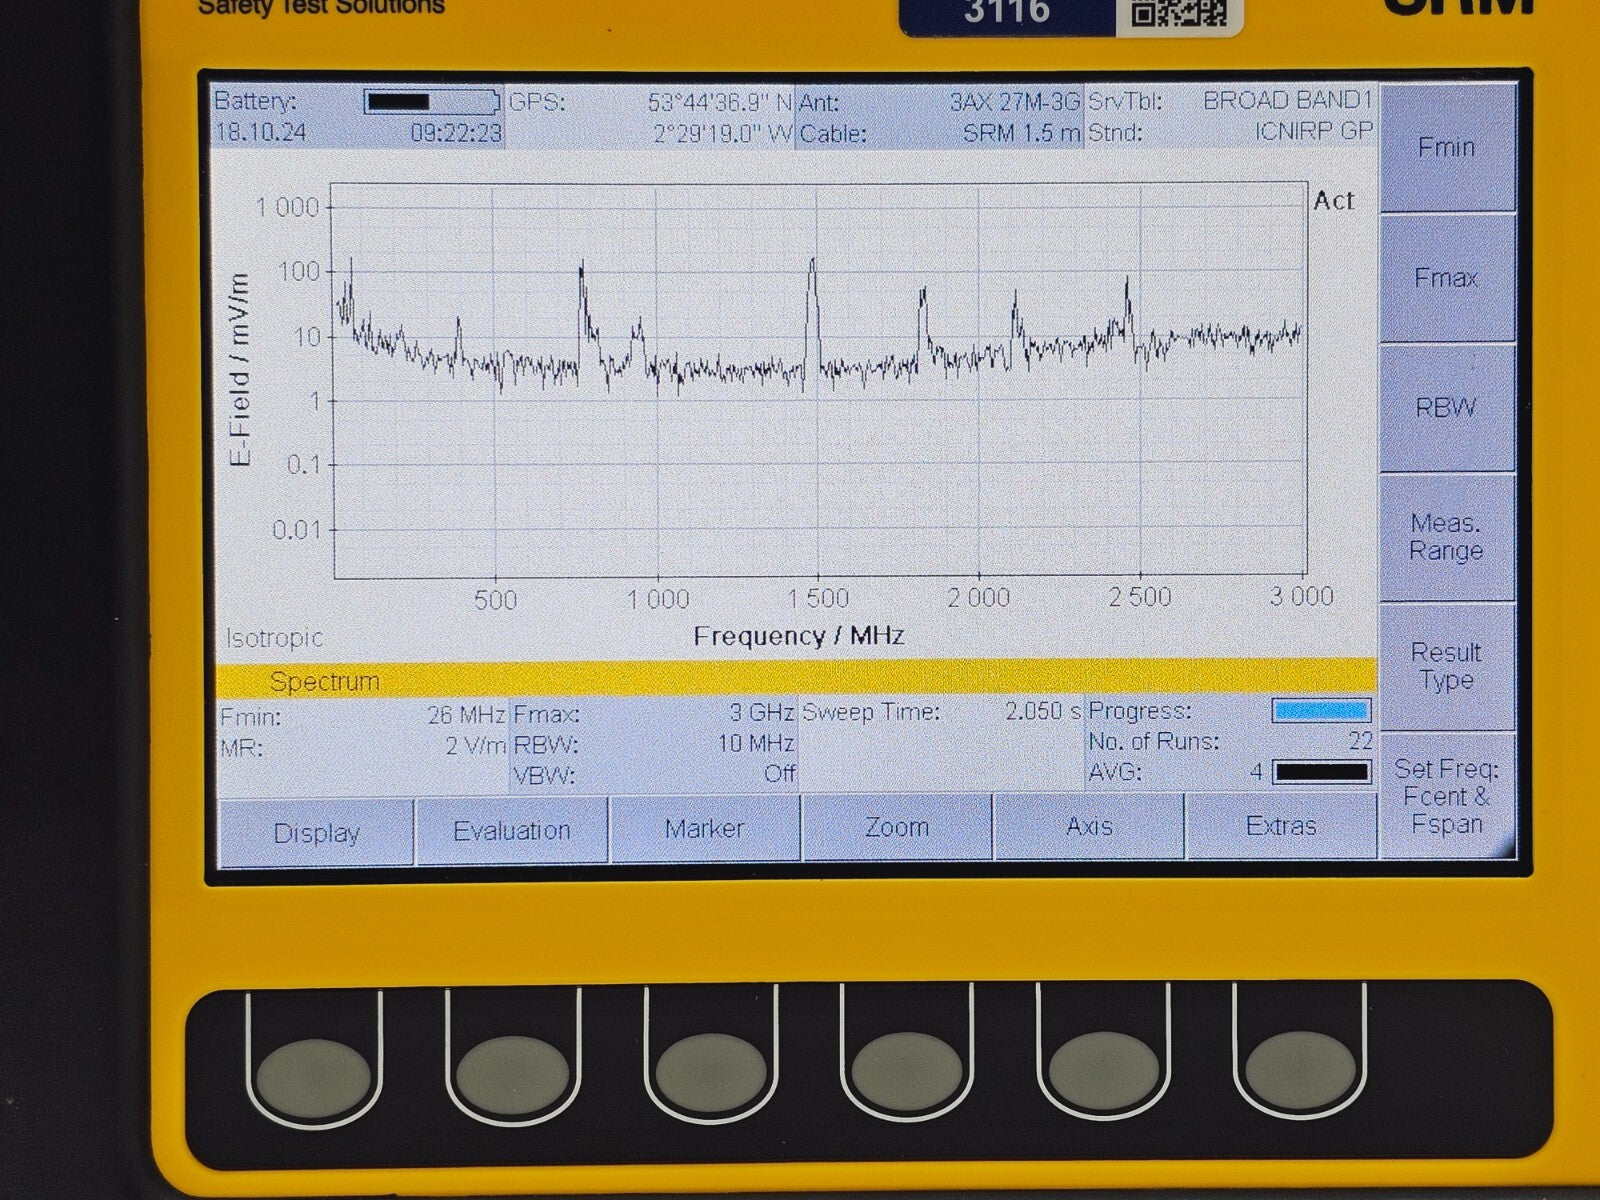This screenshot has height=1200, width=1600.
Task: Open the Result Type softkey
Action: coord(1446,666)
